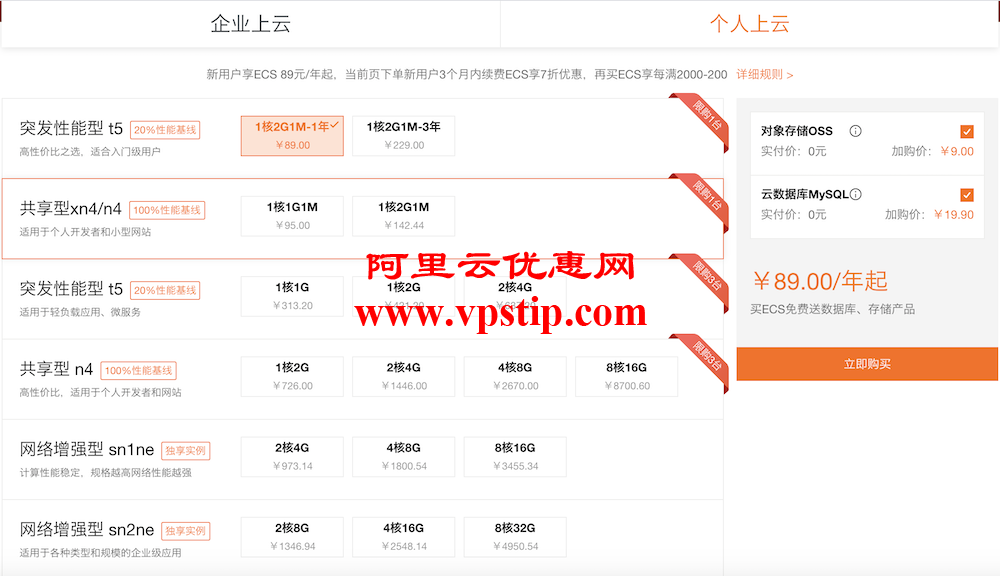1000x576 pixels.
Task: Click the 网络增强型 sn1ne heading
Action: pos(87,450)
